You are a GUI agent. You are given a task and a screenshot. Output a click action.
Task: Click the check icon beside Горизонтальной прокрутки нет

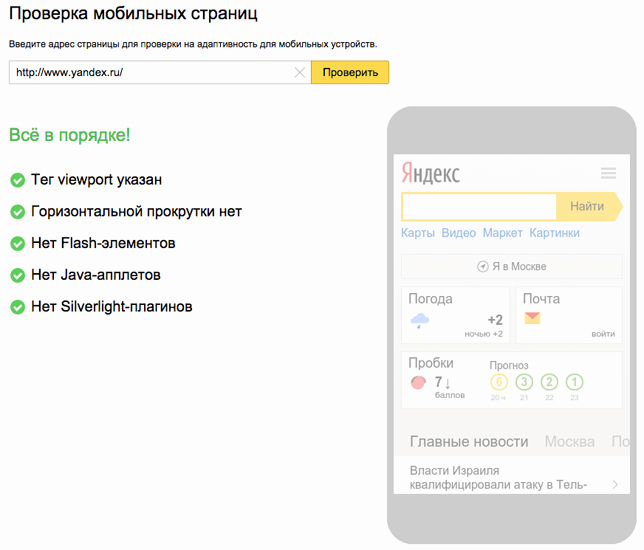[x=18, y=212]
